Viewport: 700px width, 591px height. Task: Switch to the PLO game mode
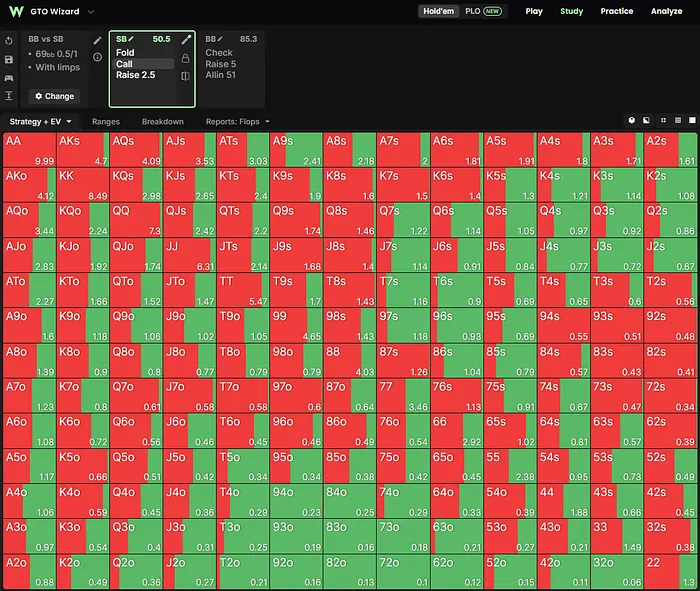[472, 11]
